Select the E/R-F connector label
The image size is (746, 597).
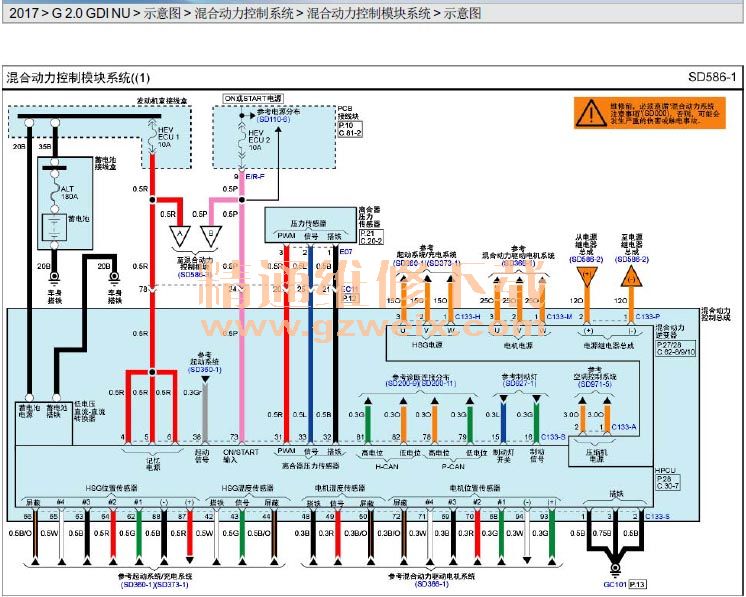point(255,176)
